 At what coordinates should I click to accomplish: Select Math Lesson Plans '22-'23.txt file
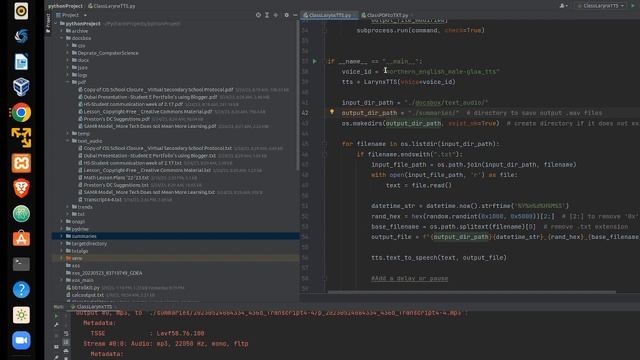(116, 178)
